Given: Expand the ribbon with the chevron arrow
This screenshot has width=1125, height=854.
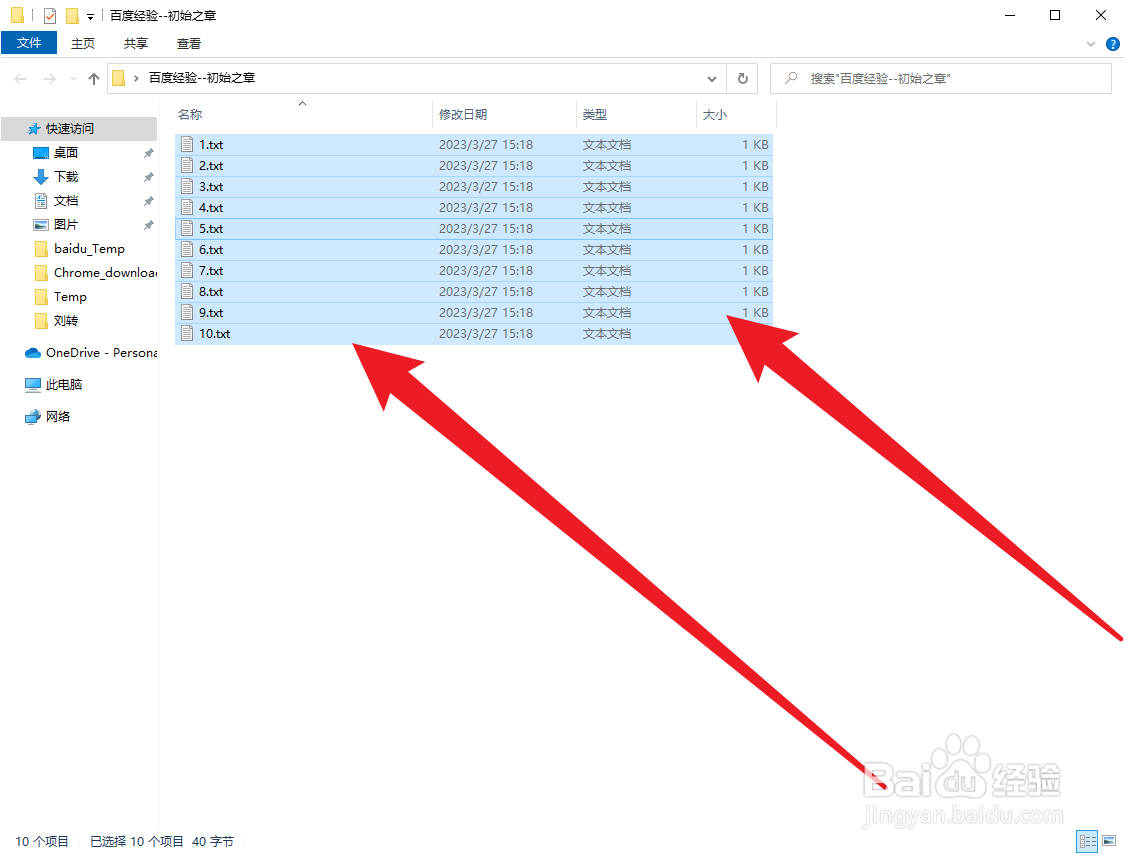Looking at the screenshot, I should click(x=1090, y=44).
